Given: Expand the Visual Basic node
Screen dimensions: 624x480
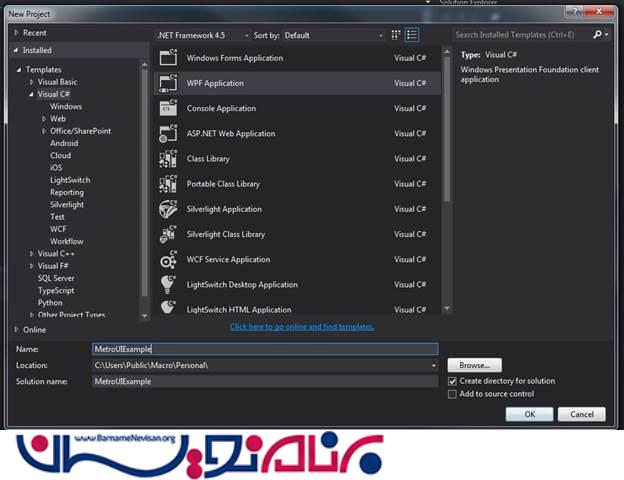Looking at the screenshot, I should (31, 82).
